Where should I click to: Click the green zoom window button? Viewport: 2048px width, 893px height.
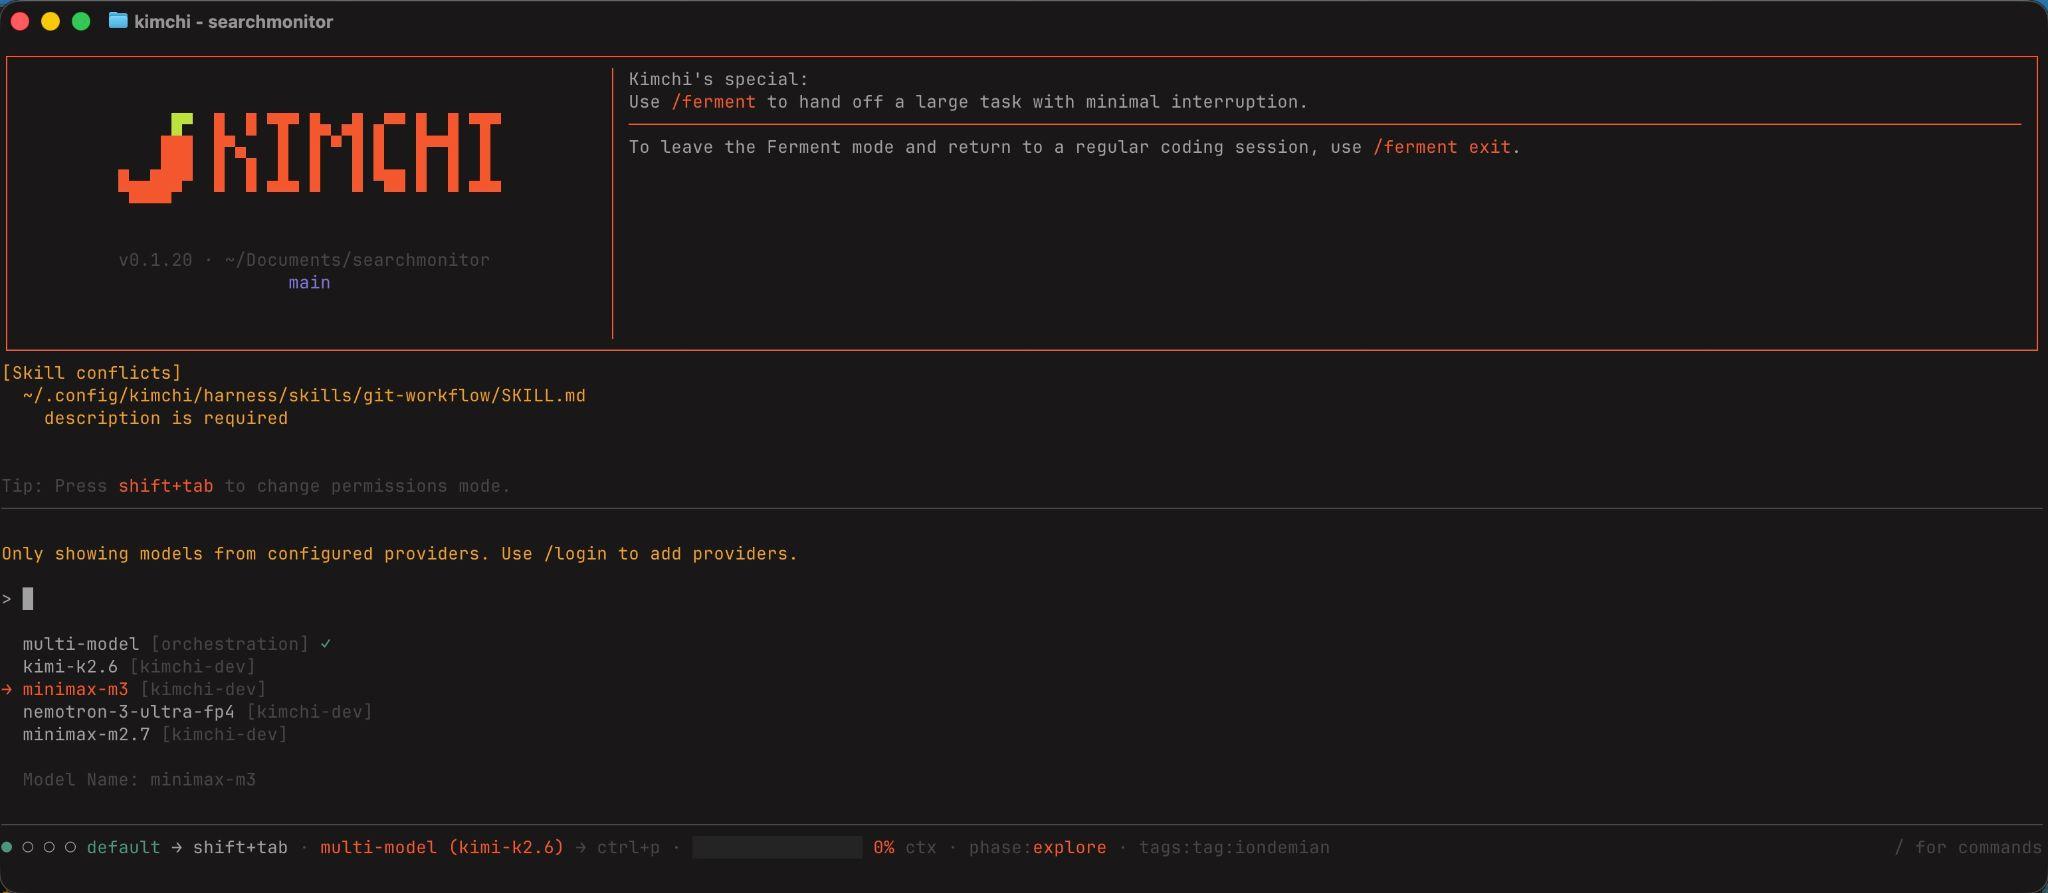(x=81, y=21)
